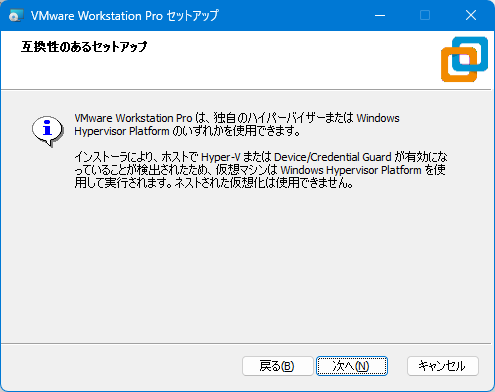Click the greyed-out maximize button
The image size is (495, 392).
tap(425, 15)
